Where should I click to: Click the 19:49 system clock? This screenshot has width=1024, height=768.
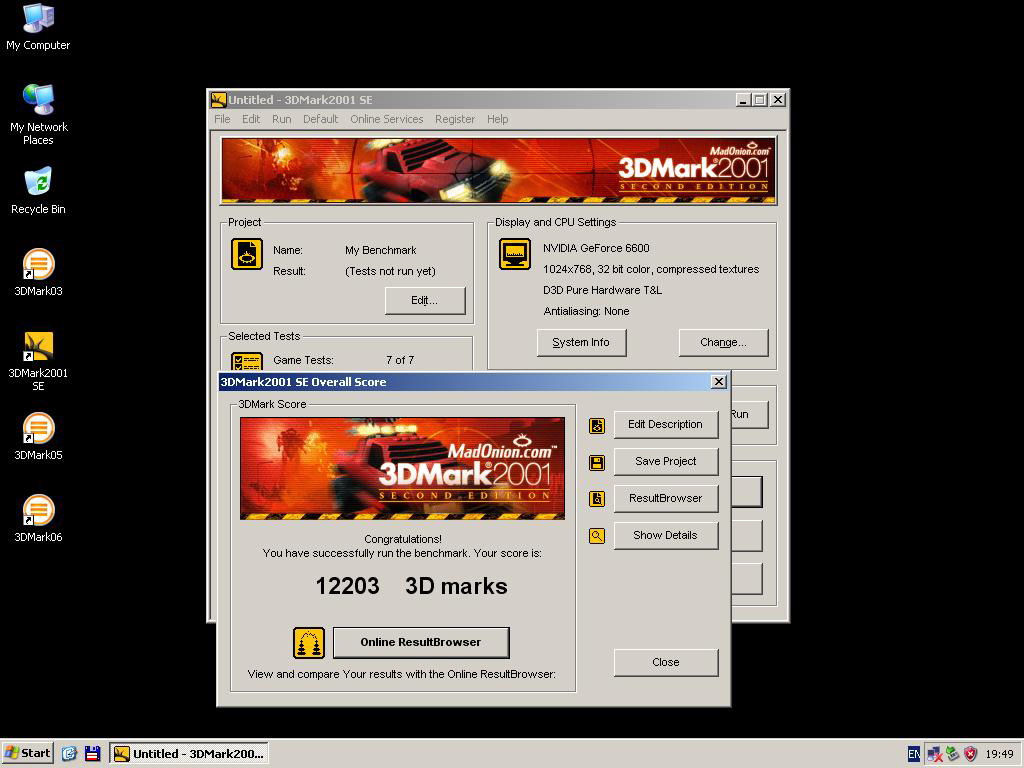coord(999,754)
